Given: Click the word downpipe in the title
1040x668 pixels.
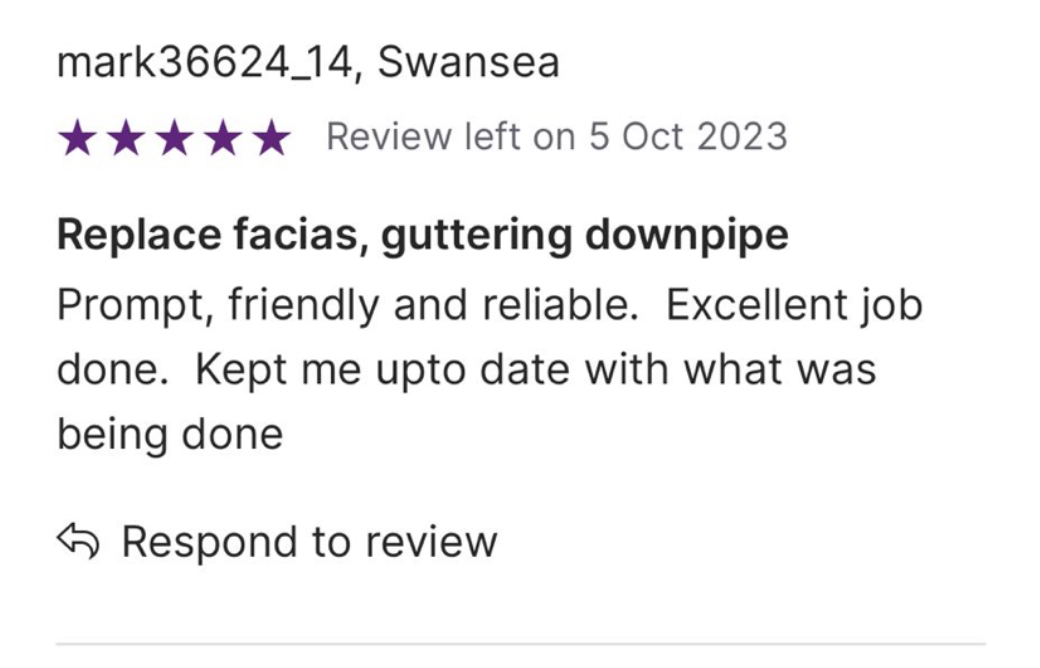Looking at the screenshot, I should coord(686,235).
